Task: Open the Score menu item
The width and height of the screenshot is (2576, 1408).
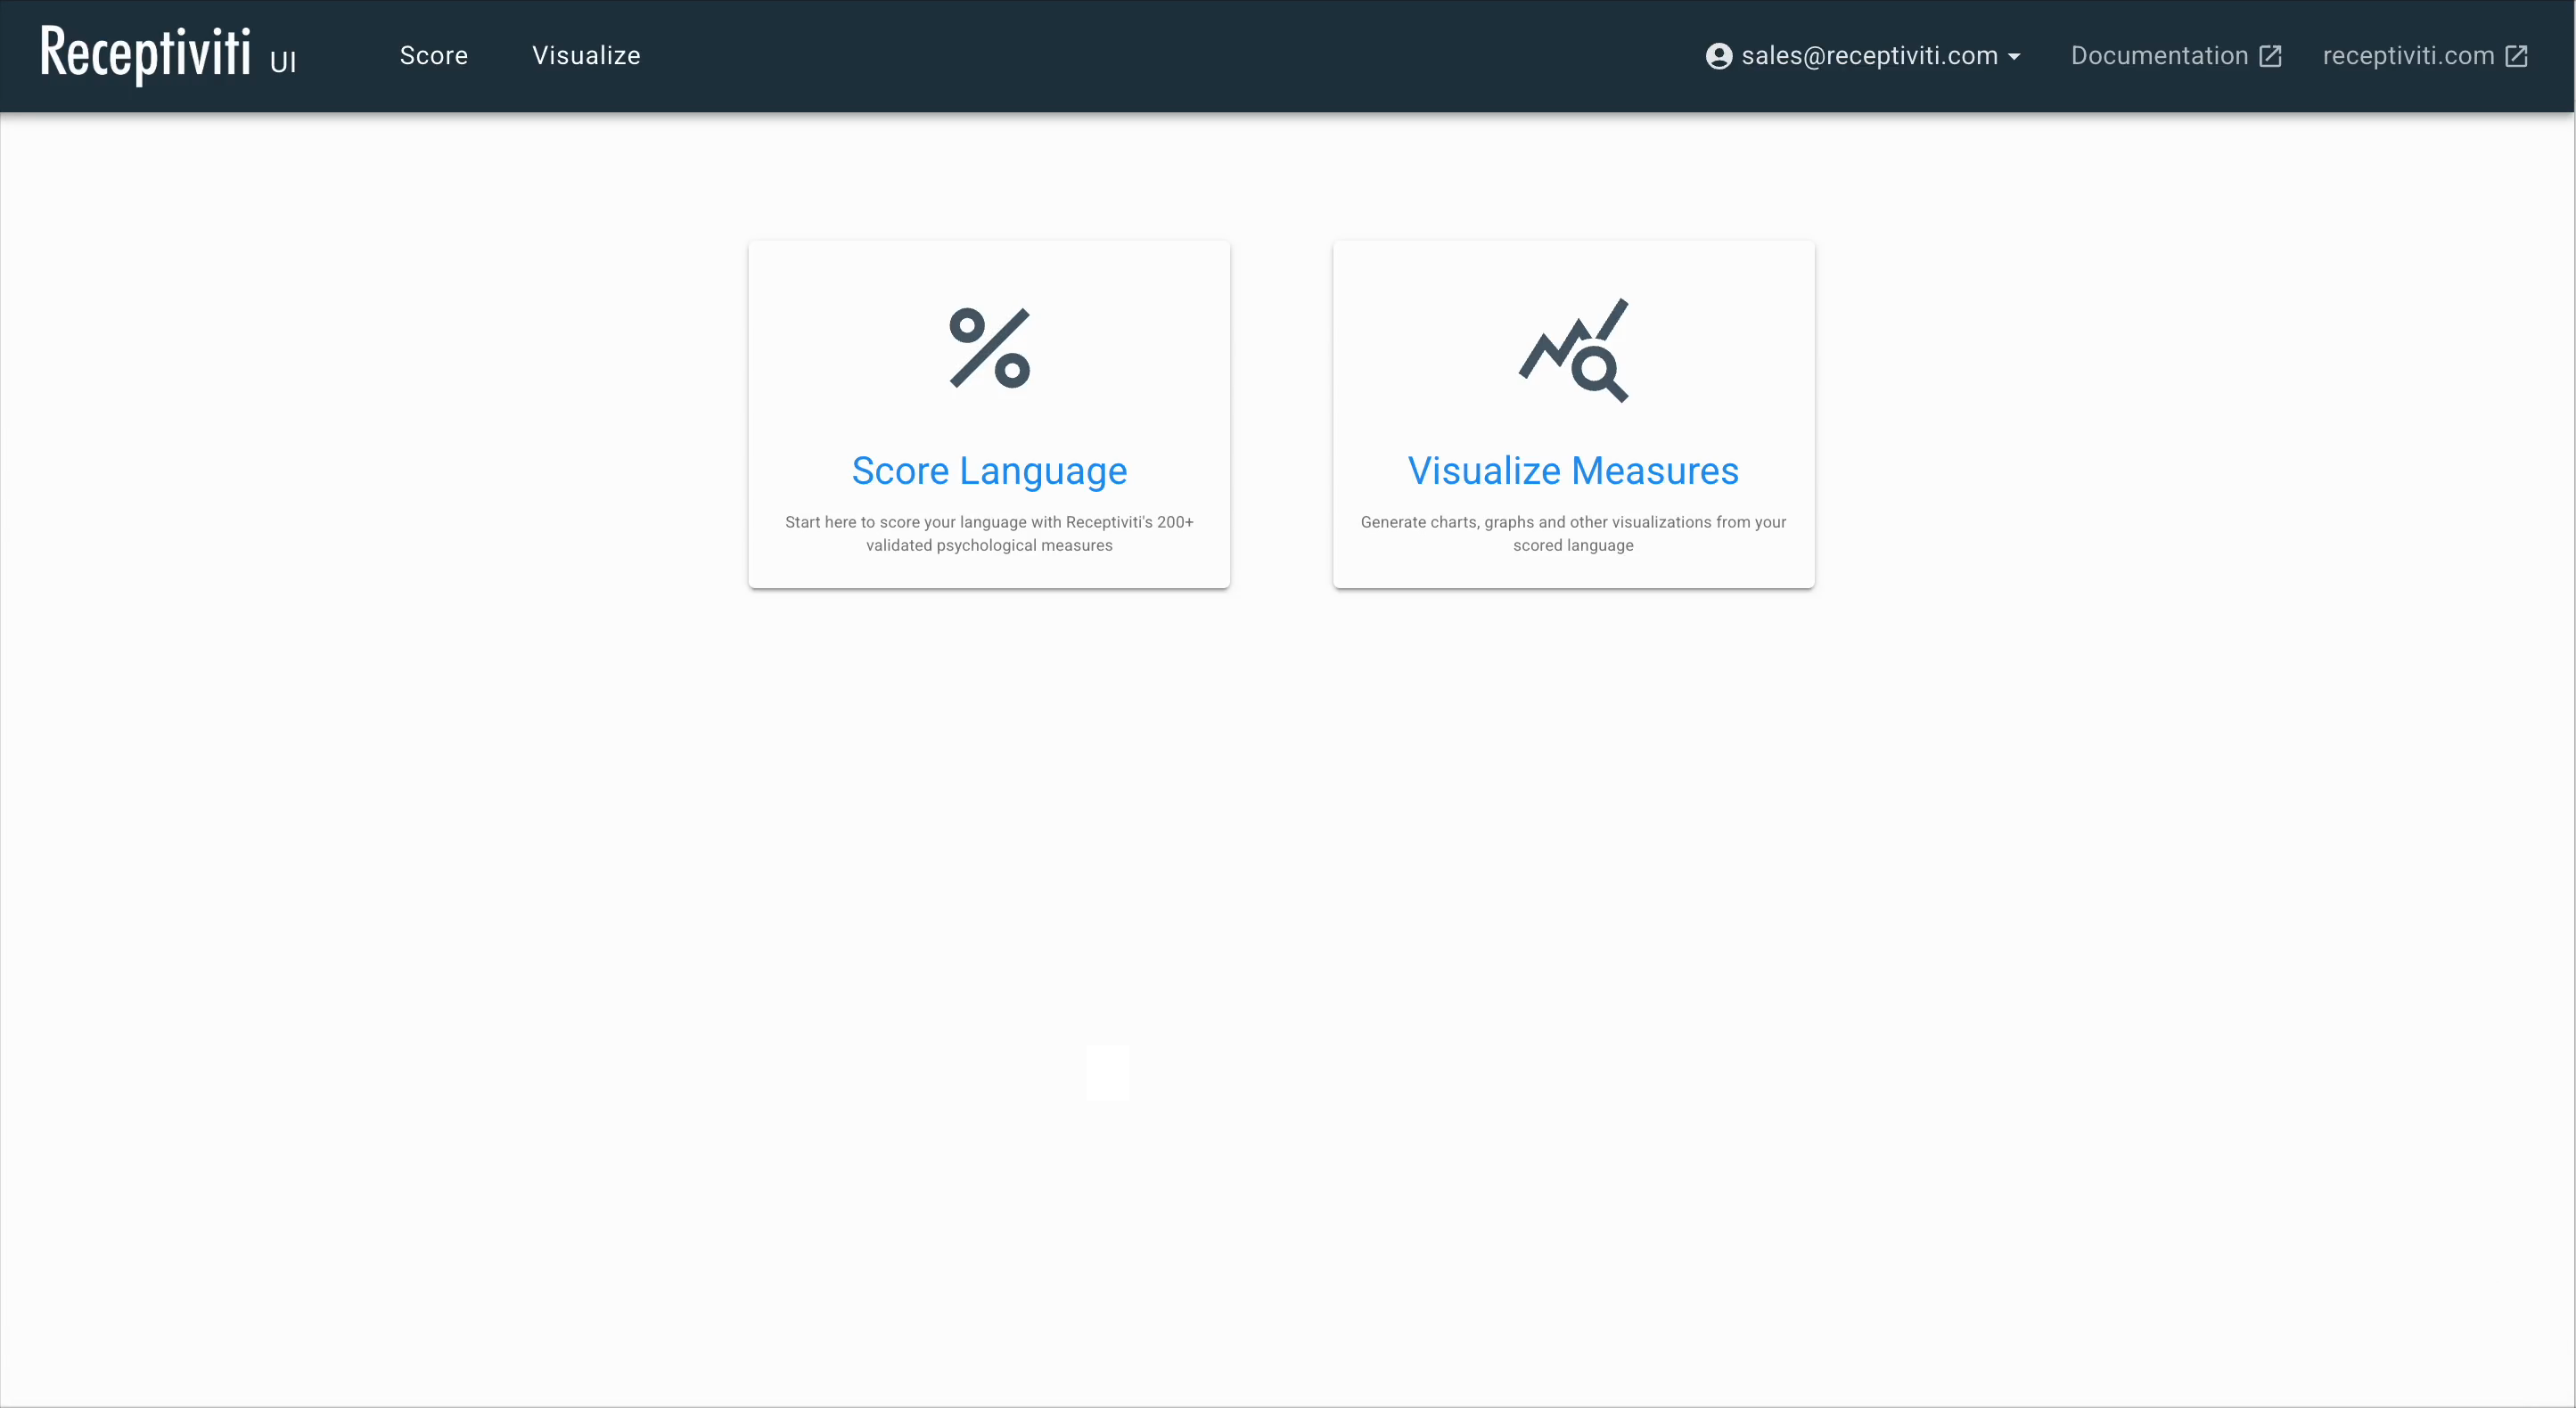Action: tap(433, 56)
